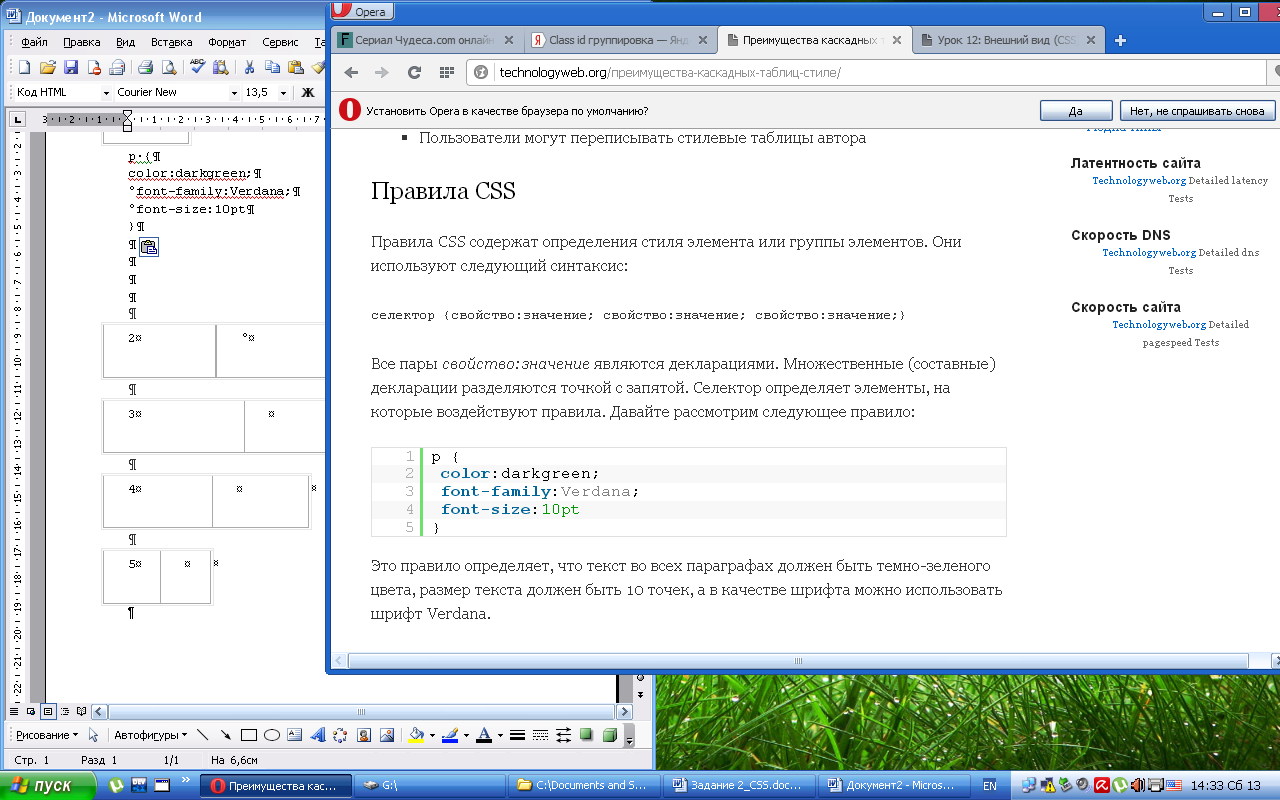Click the paste options smart tag in document

[x=149, y=247]
